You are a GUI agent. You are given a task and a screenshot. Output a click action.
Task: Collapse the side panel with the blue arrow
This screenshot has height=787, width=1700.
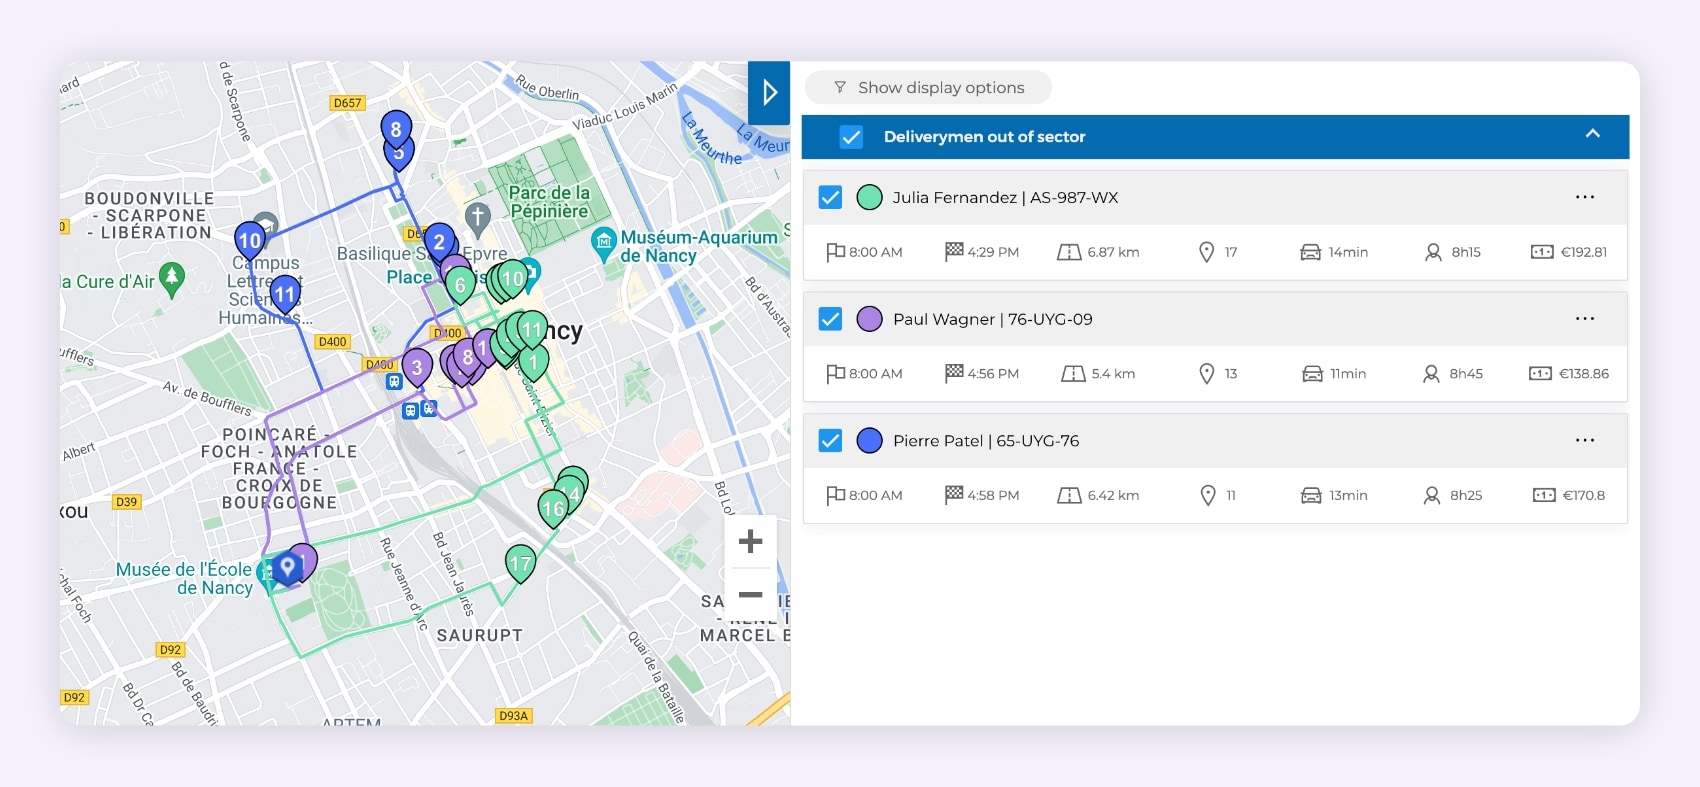769,92
